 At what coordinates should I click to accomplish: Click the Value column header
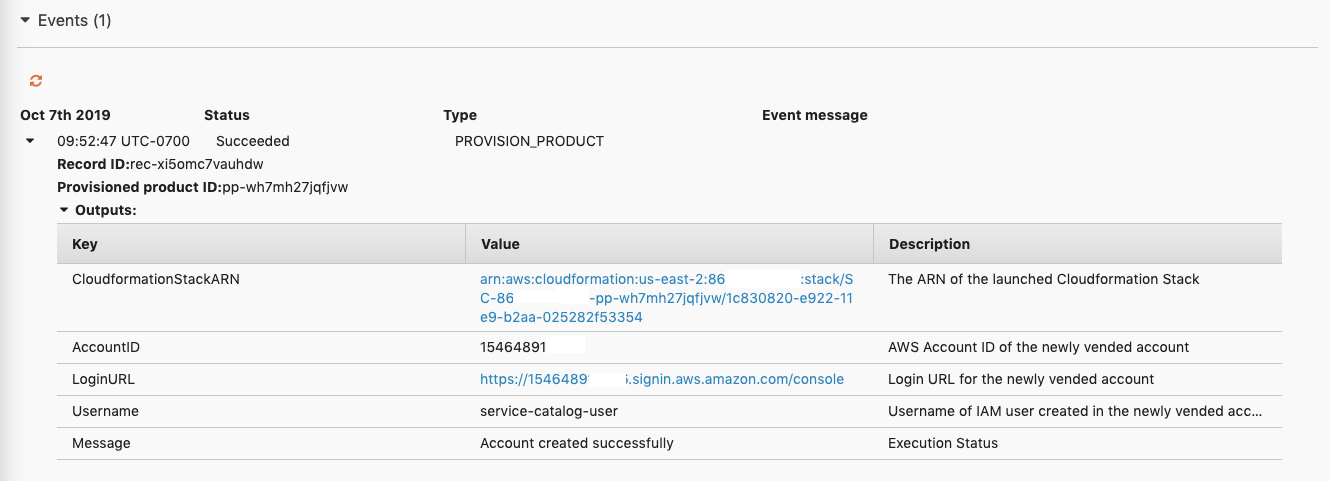500,244
